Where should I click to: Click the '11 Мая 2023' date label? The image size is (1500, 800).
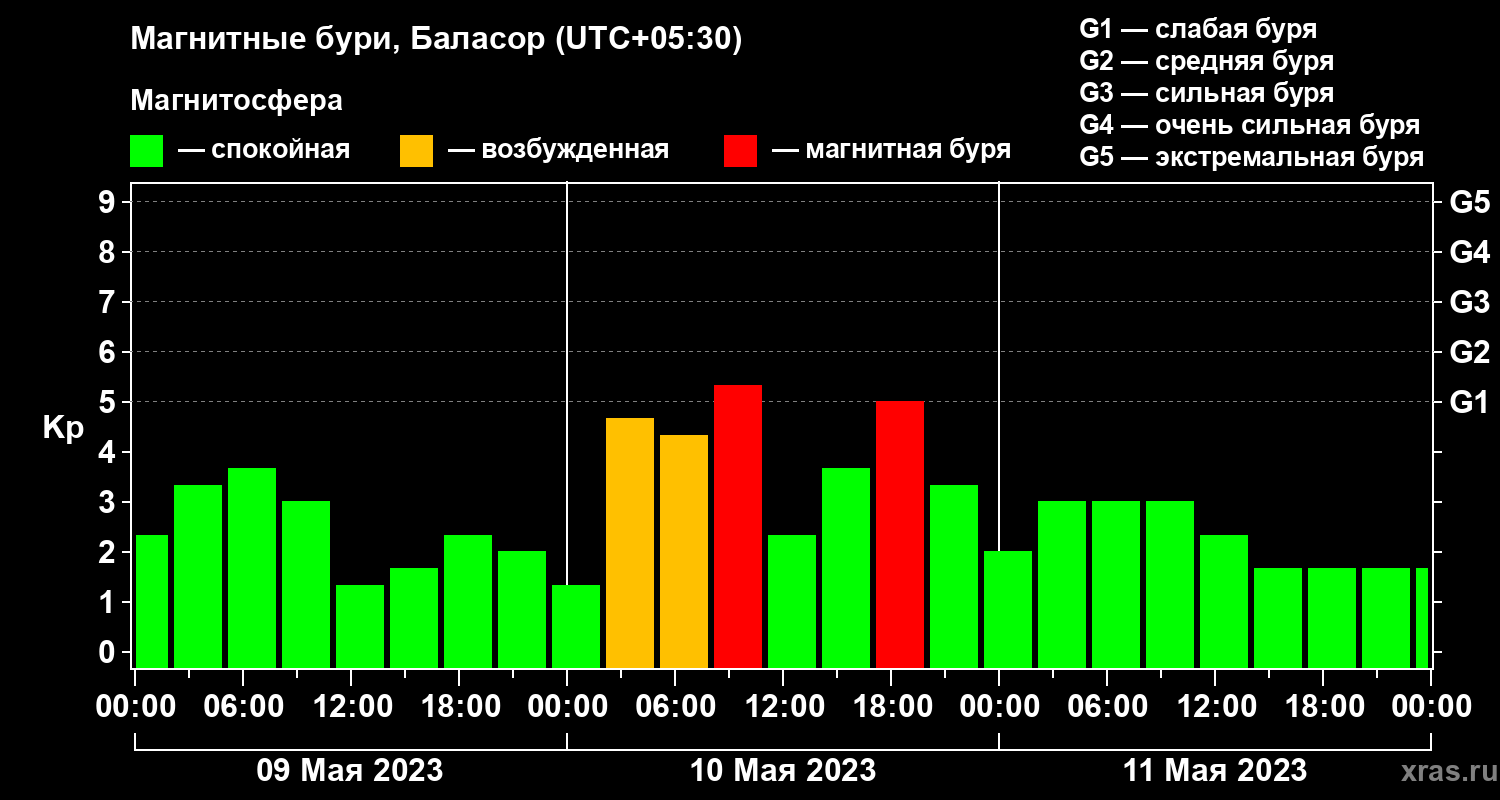pyautogui.click(x=1215, y=771)
